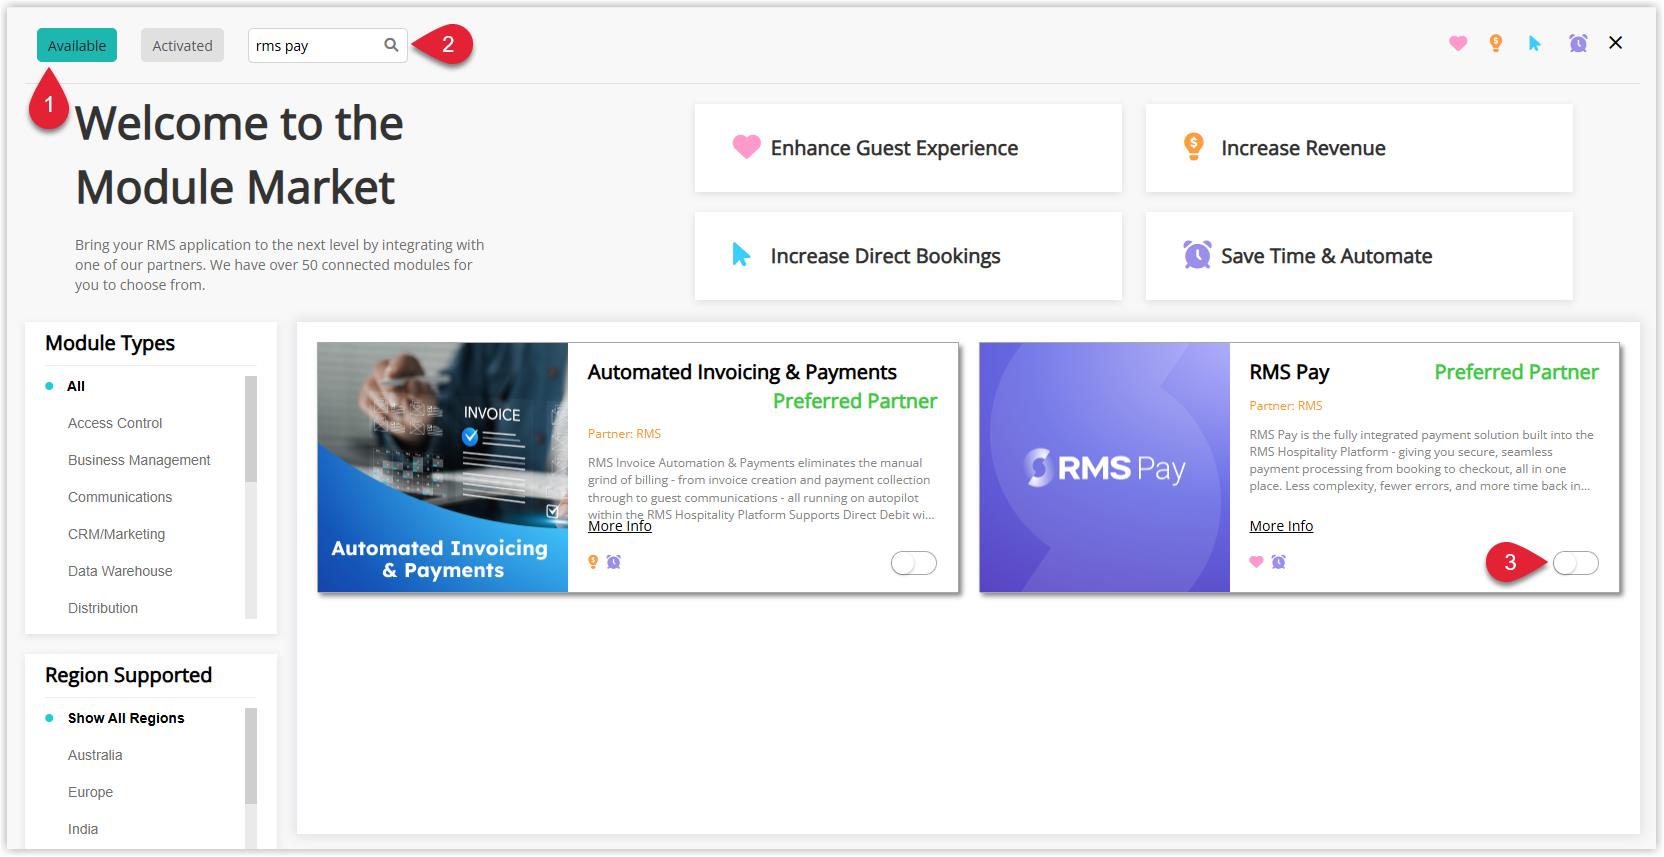Toggle on the RMS Pay module switch
Image resolution: width=1664 pixels, height=857 pixels.
click(x=1575, y=563)
